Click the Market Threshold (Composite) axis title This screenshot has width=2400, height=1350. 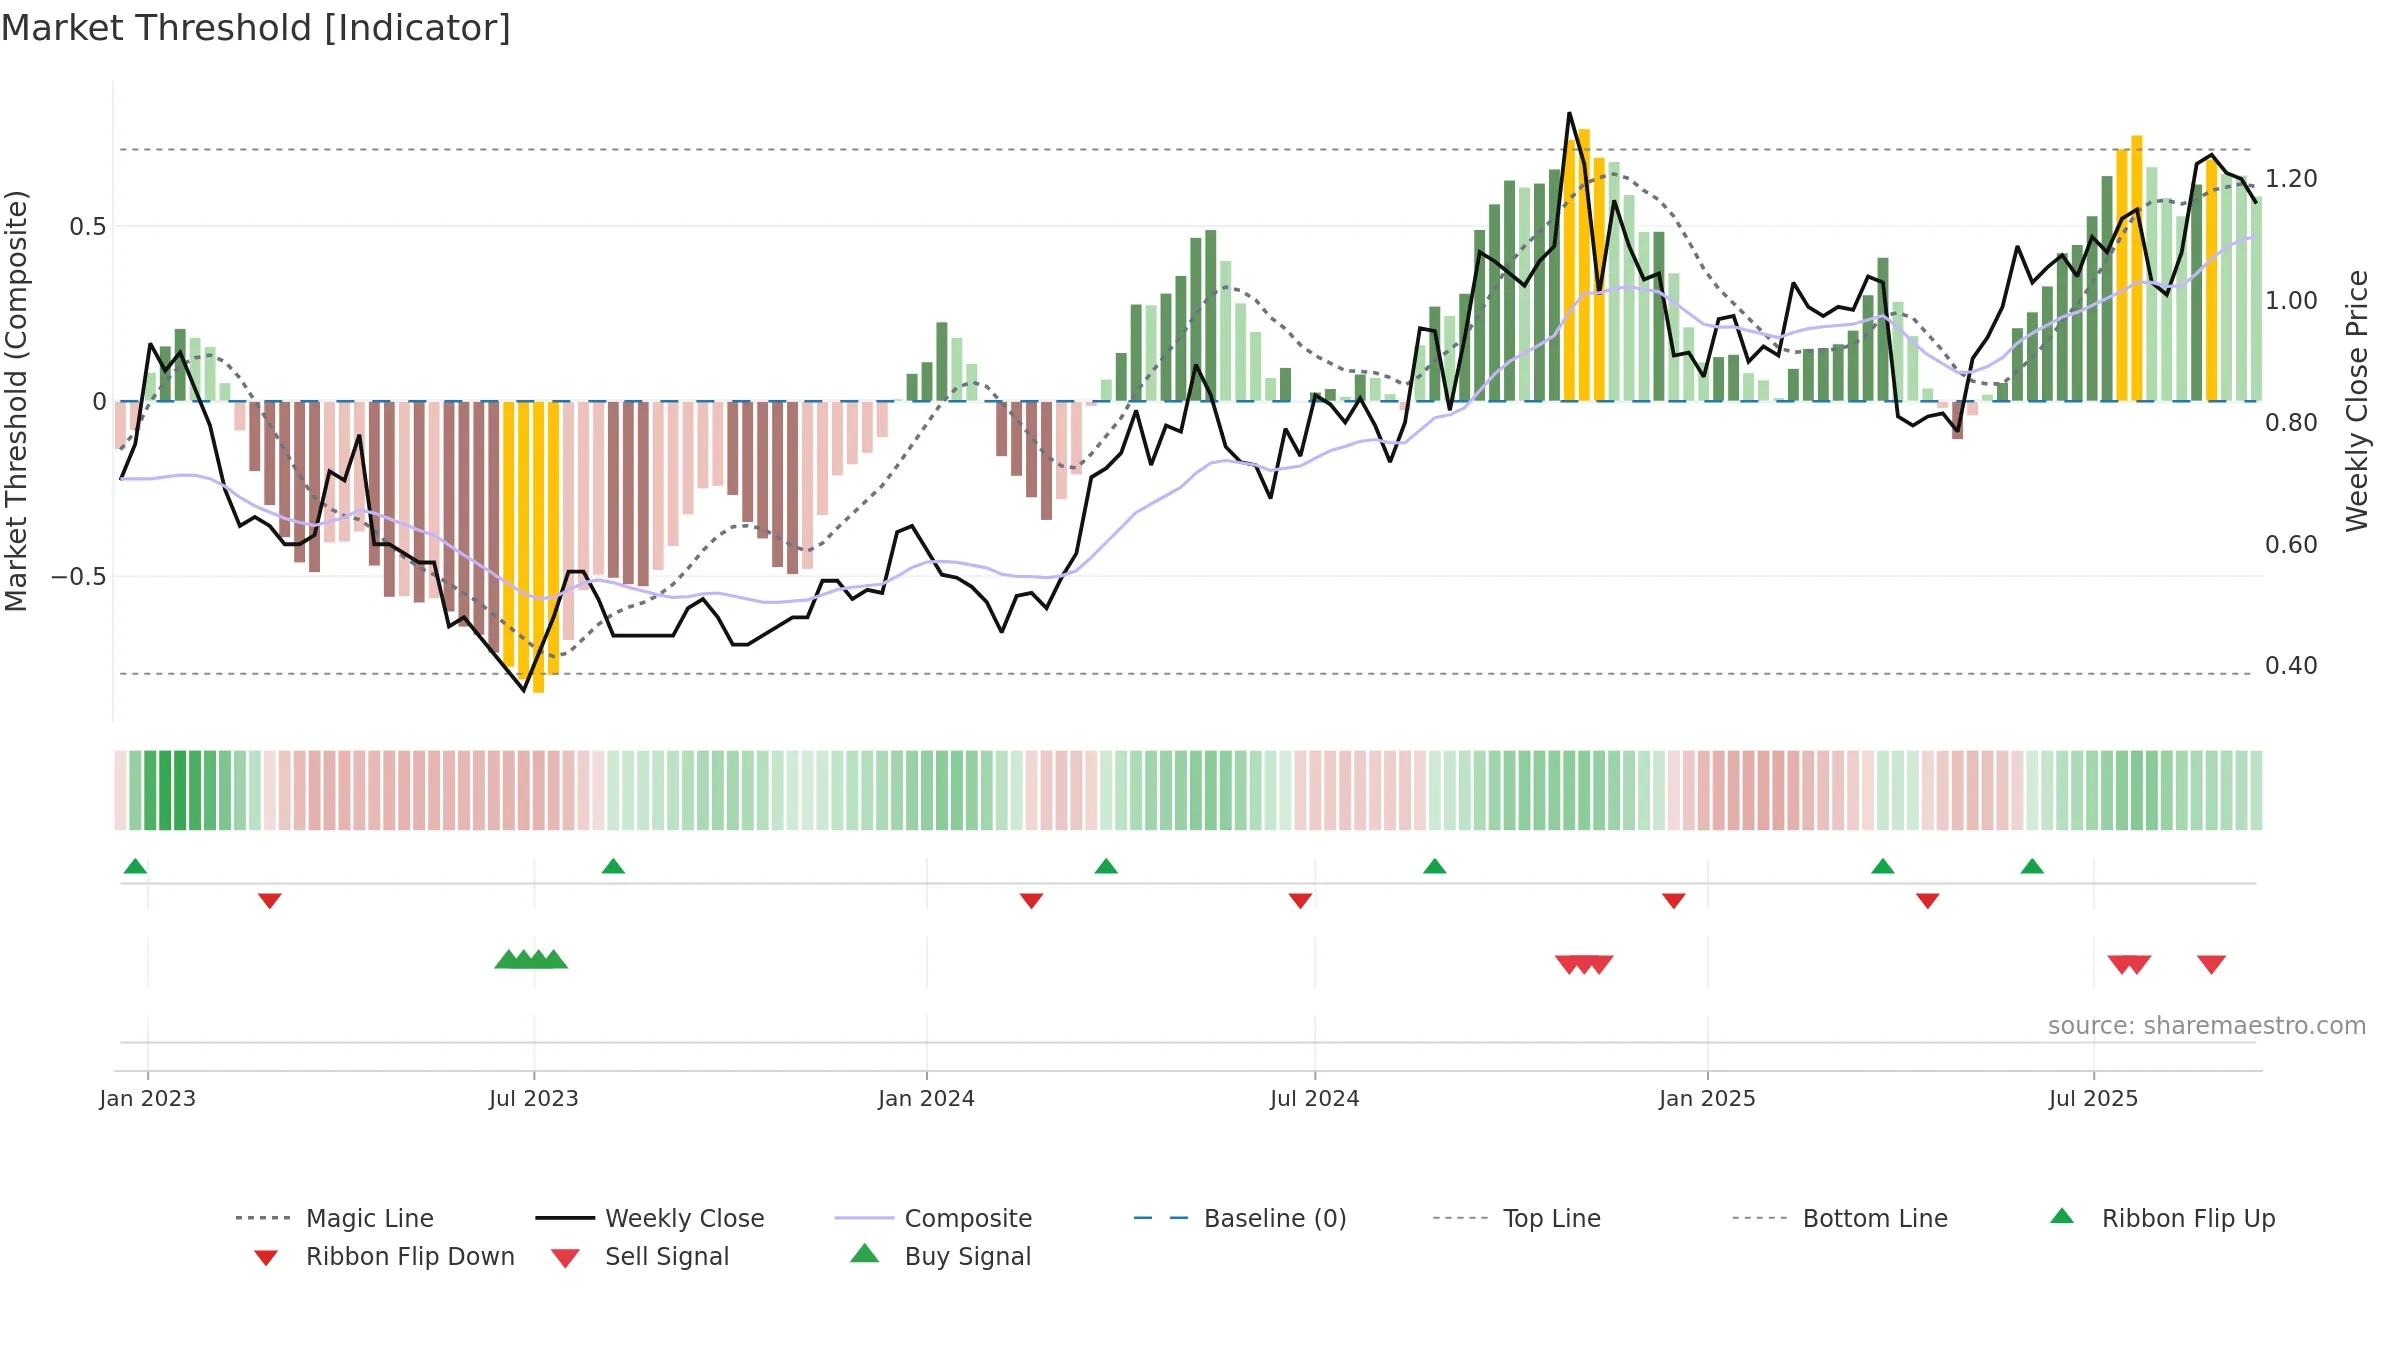17,401
